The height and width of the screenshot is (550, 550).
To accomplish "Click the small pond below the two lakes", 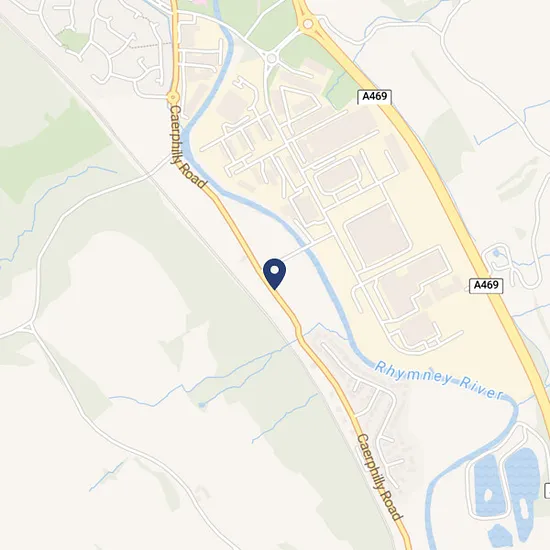I will tap(501, 536).
